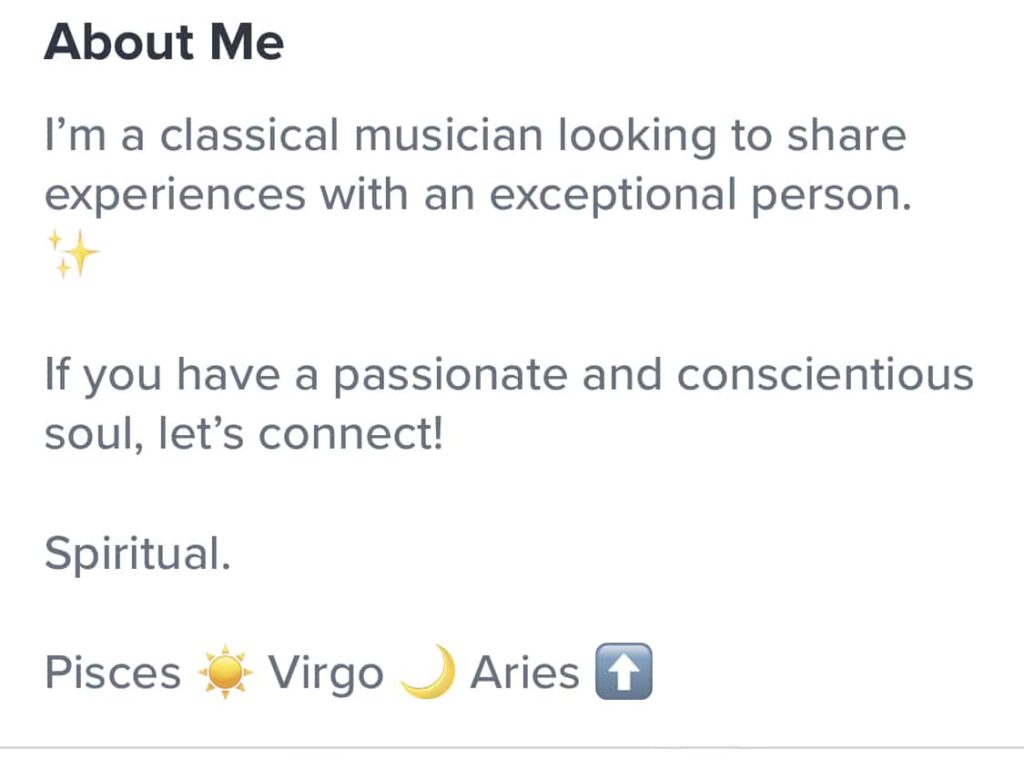
Task: Select the word "soul,"
Action: [94, 435]
